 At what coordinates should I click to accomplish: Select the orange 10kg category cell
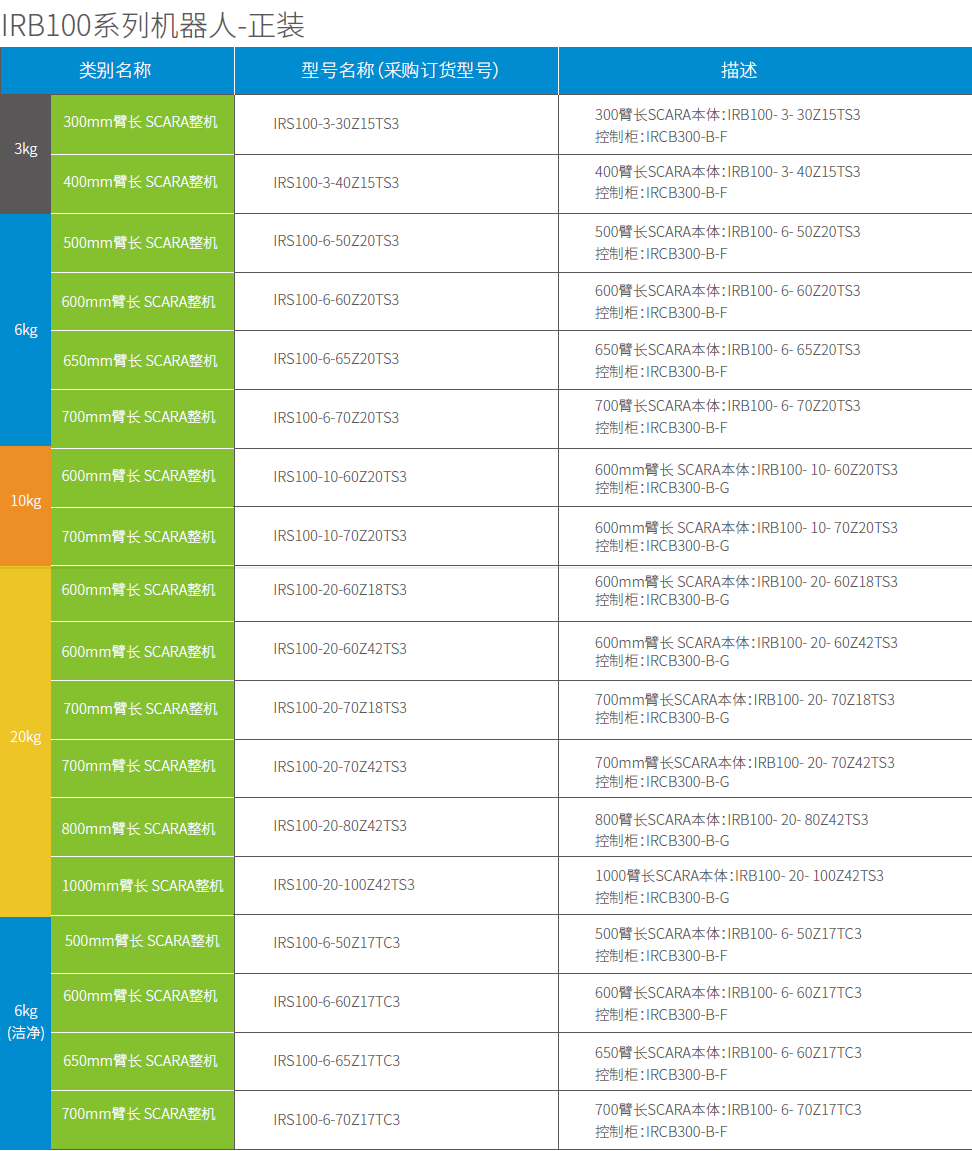pos(26,506)
